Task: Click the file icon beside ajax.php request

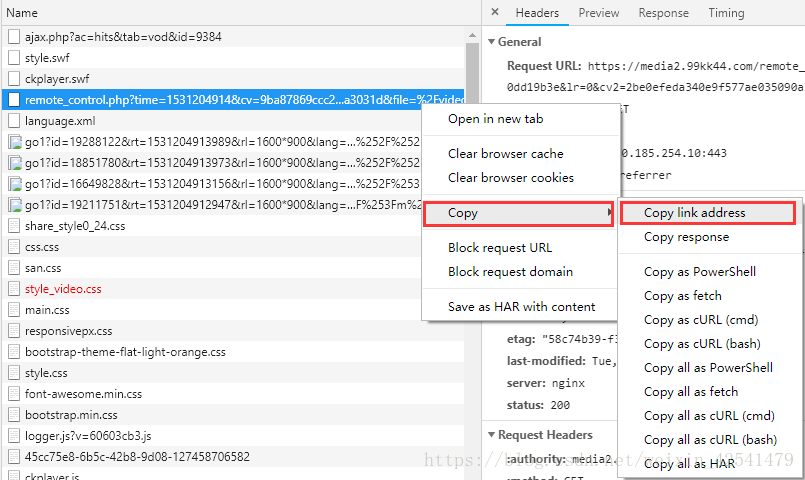Action: (14, 36)
